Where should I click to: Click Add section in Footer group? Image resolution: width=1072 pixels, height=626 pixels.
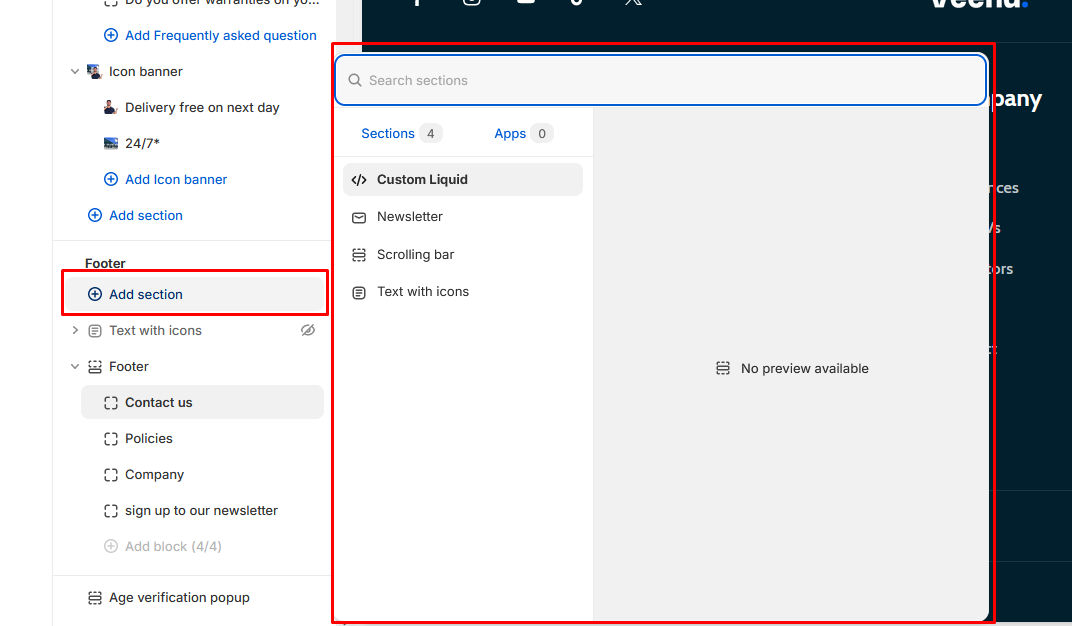146,295
